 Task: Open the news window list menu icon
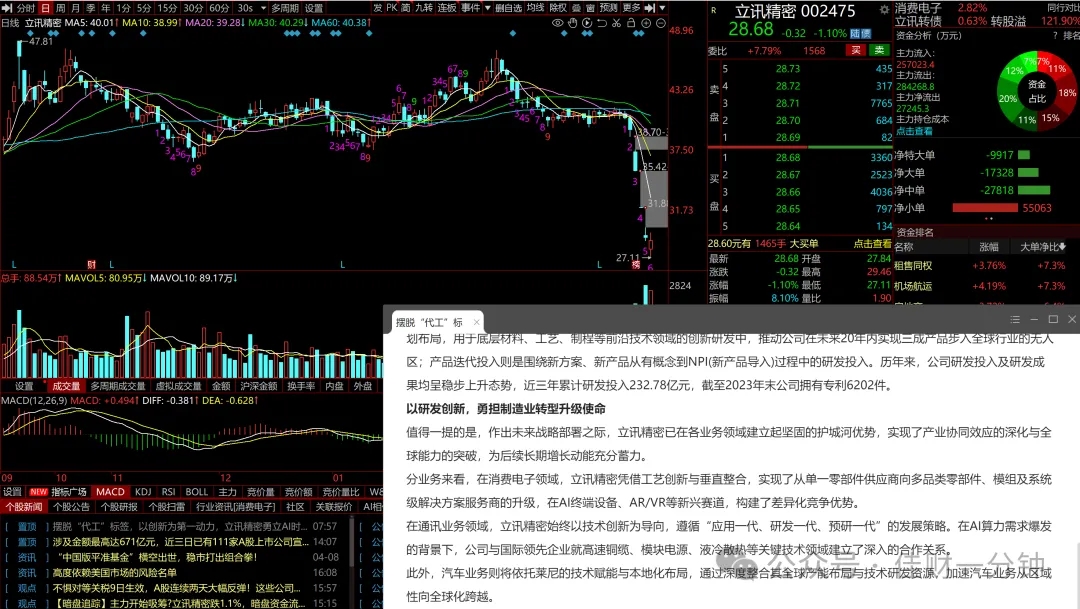click(x=1015, y=319)
